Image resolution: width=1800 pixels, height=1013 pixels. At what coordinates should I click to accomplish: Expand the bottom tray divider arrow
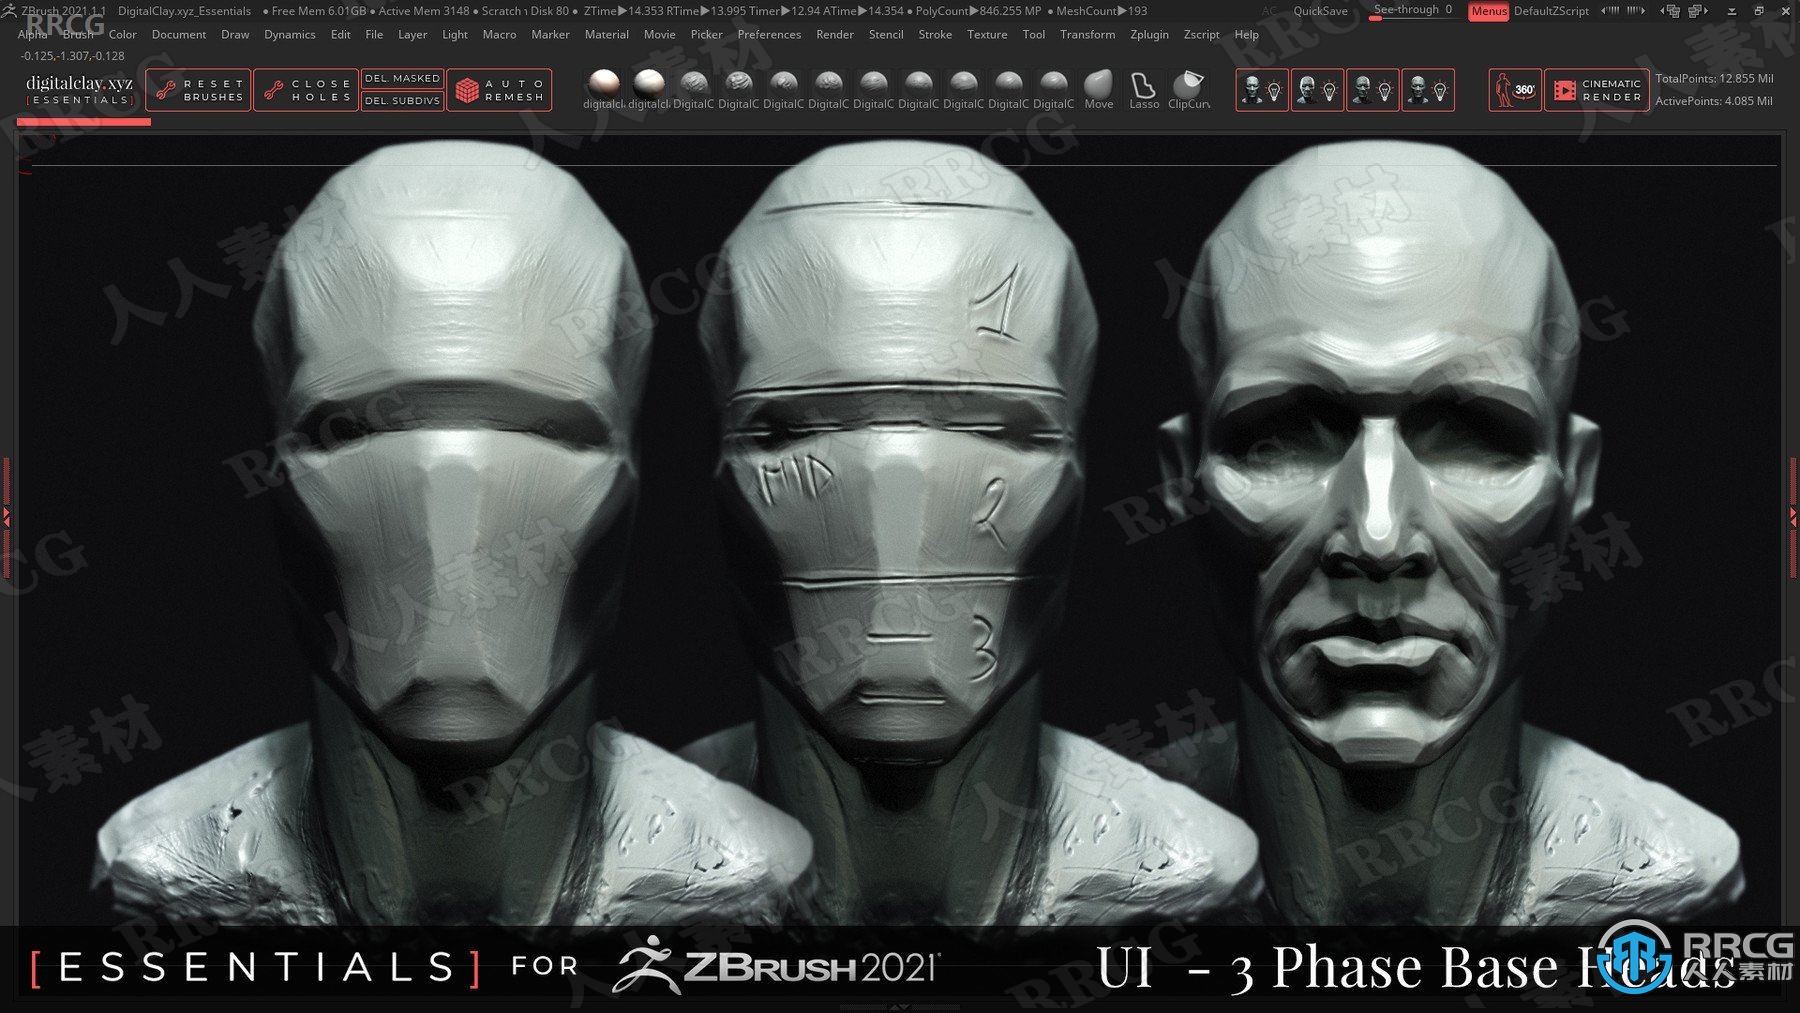899,1007
